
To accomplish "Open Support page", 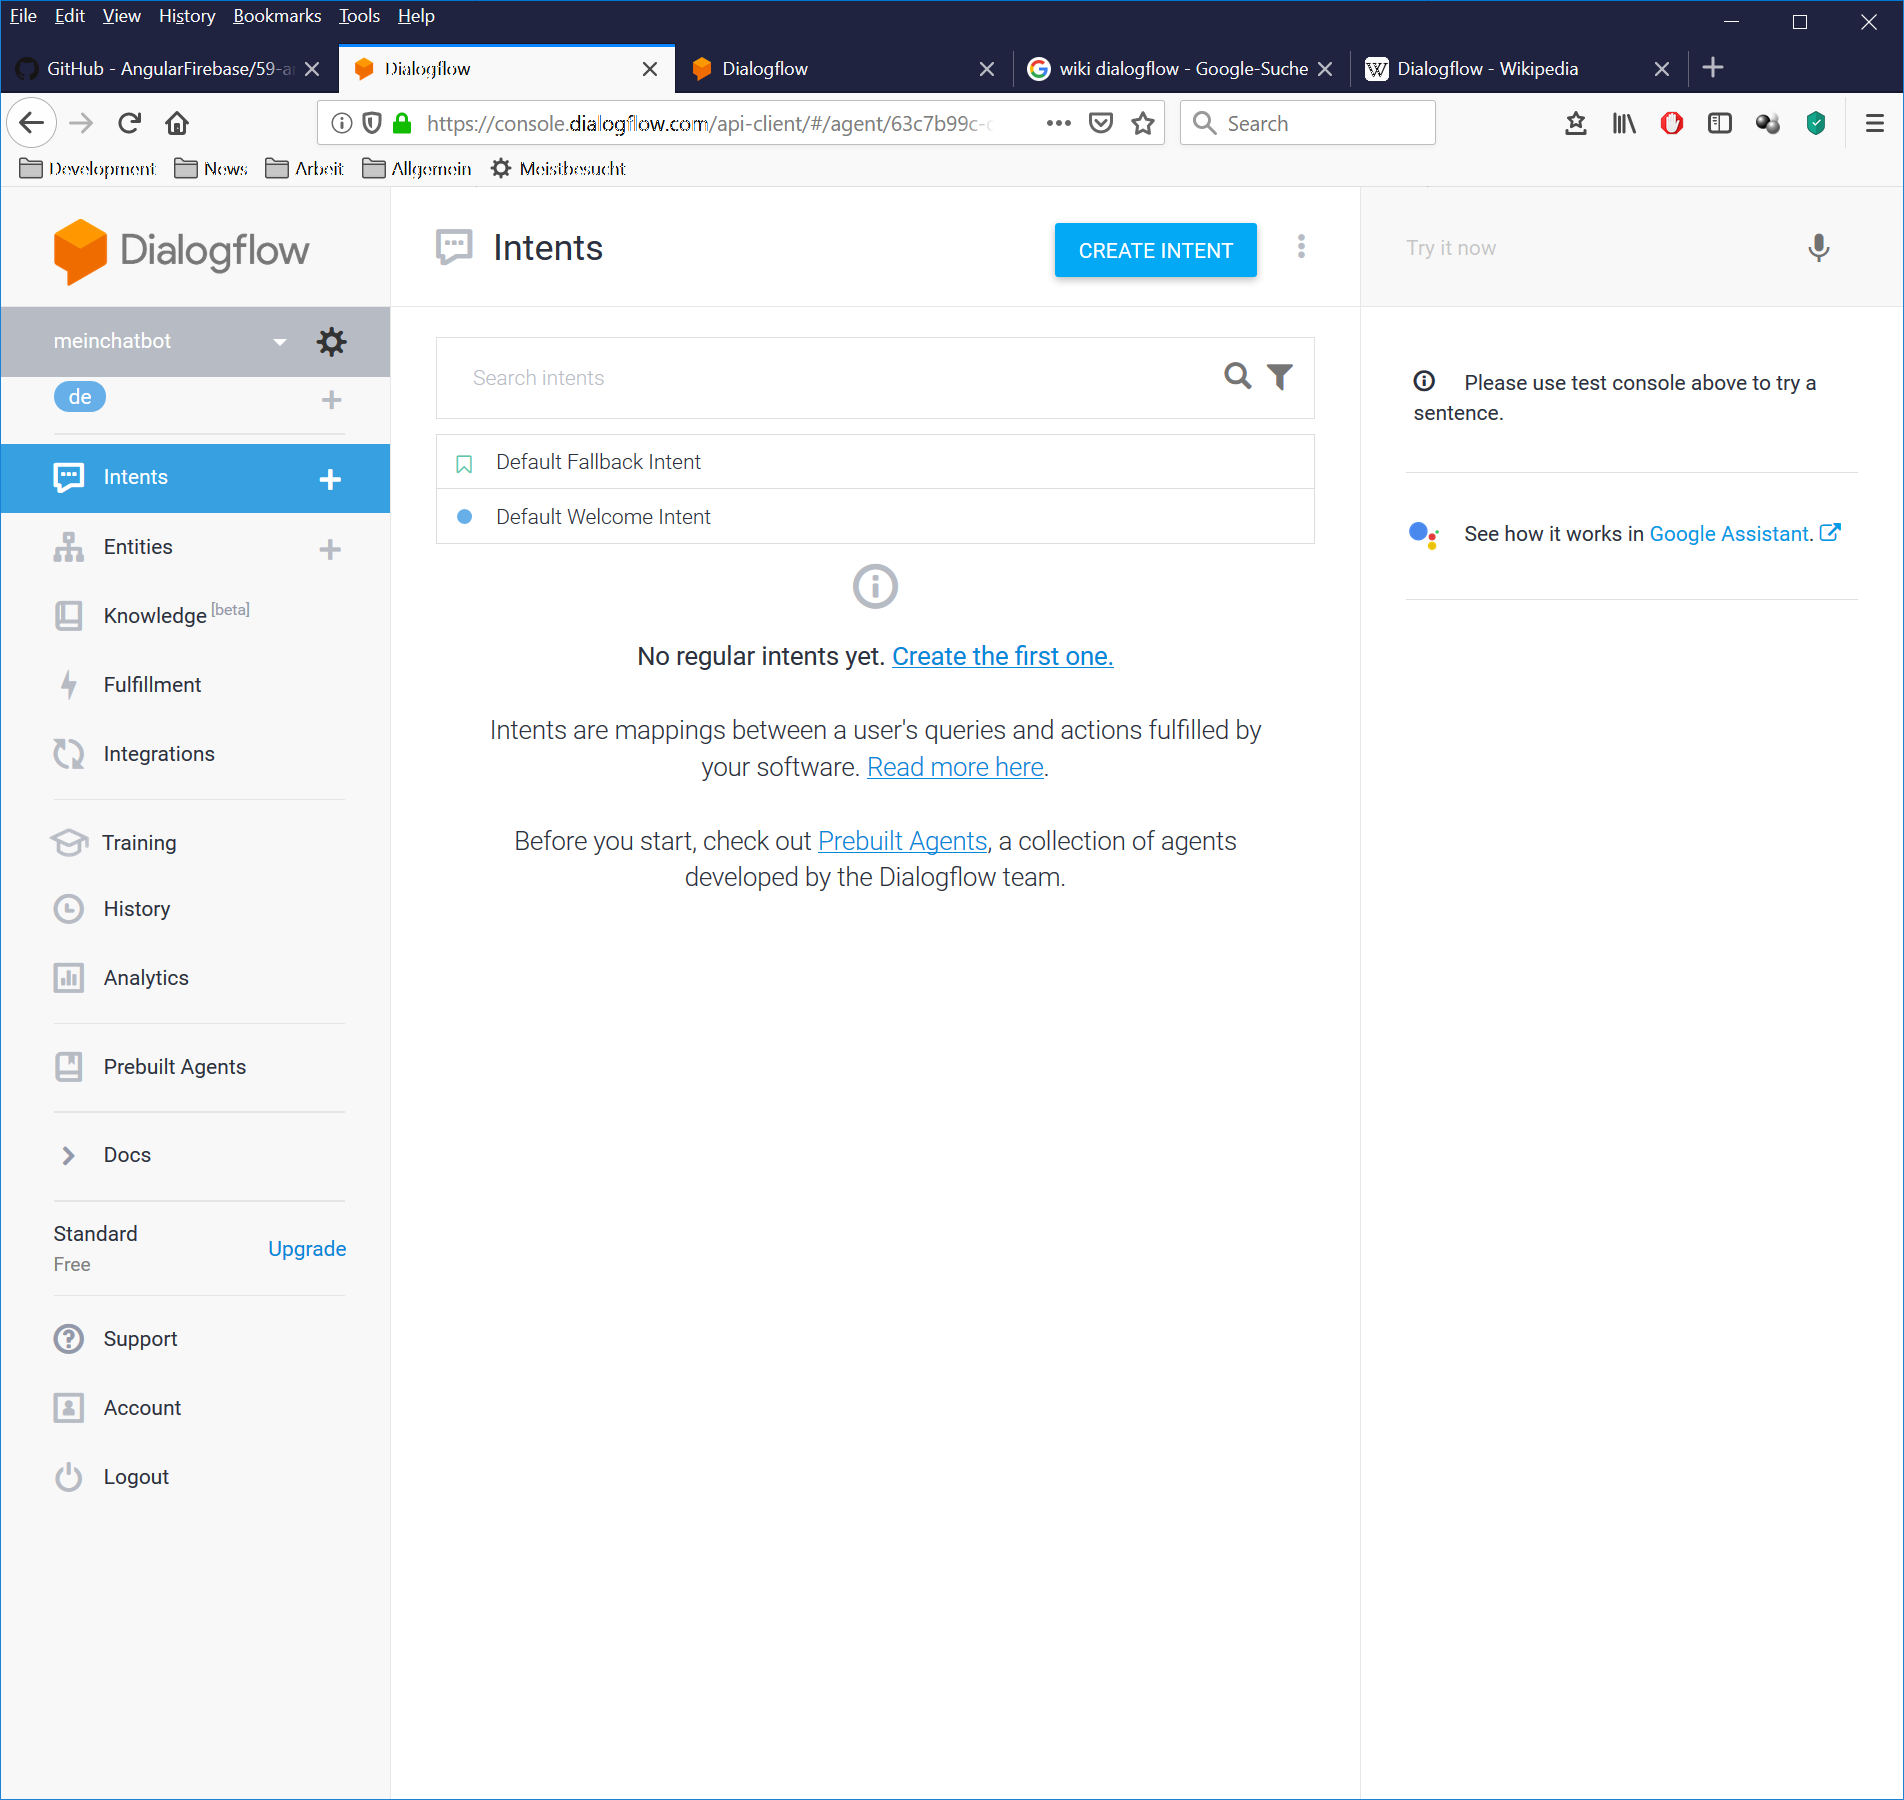I will tap(140, 1339).
